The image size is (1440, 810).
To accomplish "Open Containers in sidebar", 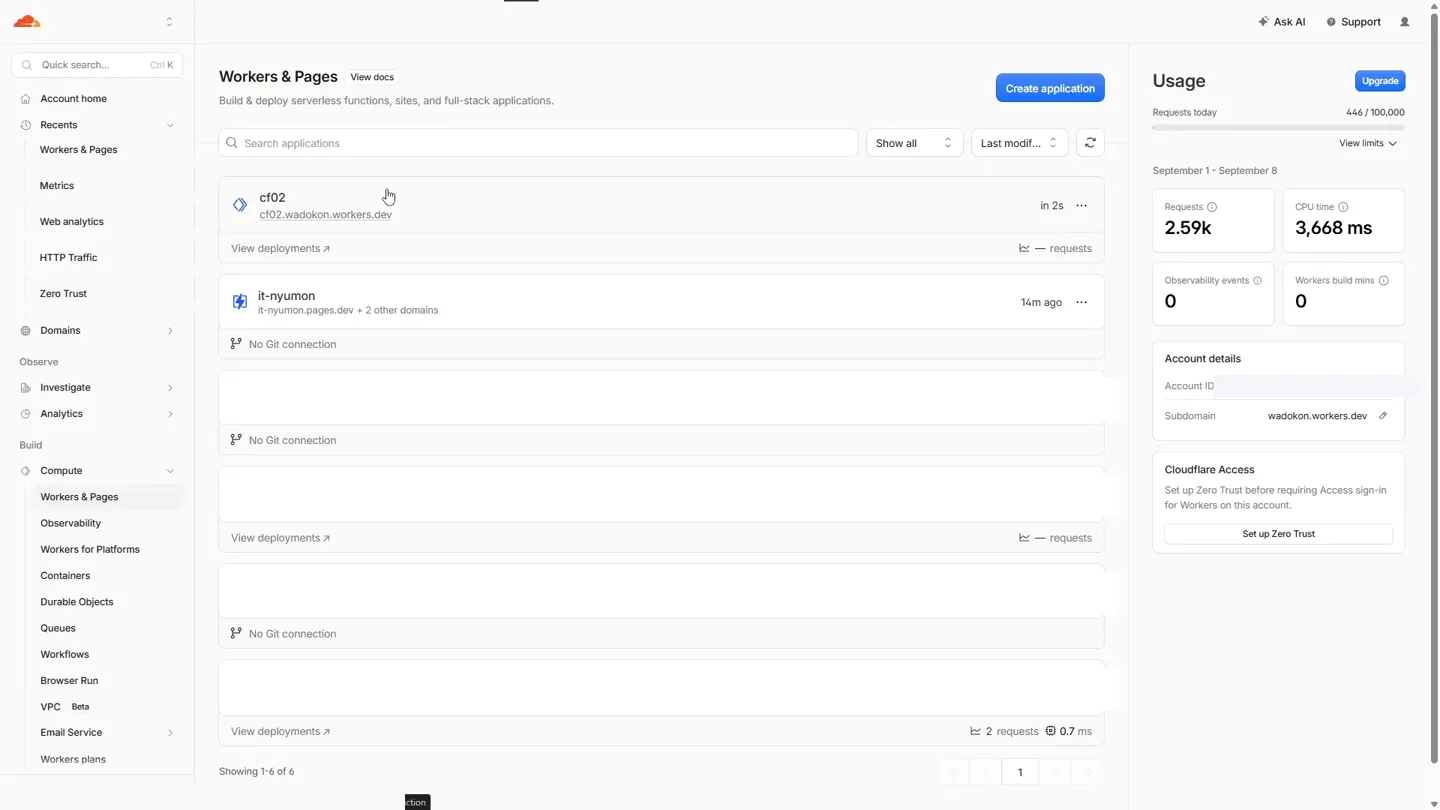I will tap(65, 576).
